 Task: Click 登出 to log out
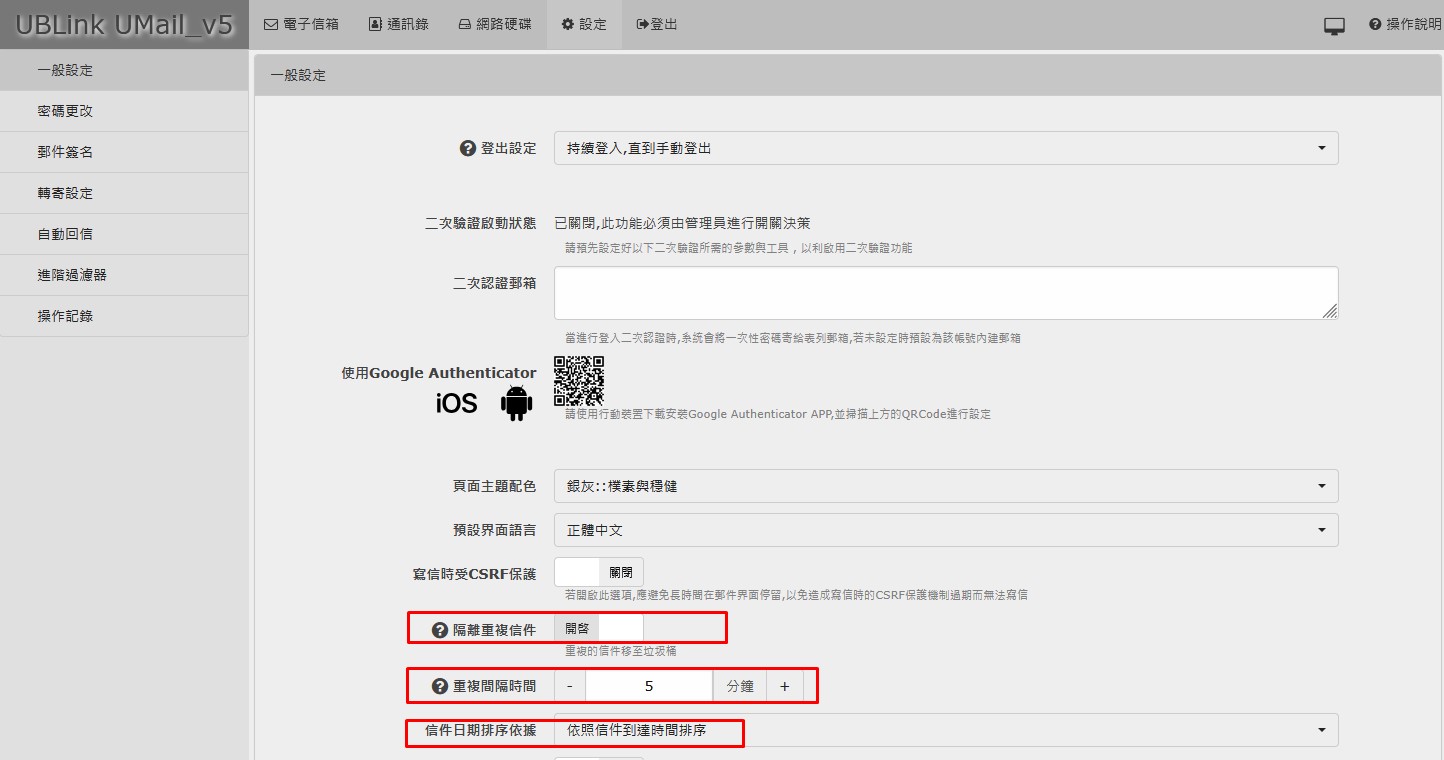[657, 24]
